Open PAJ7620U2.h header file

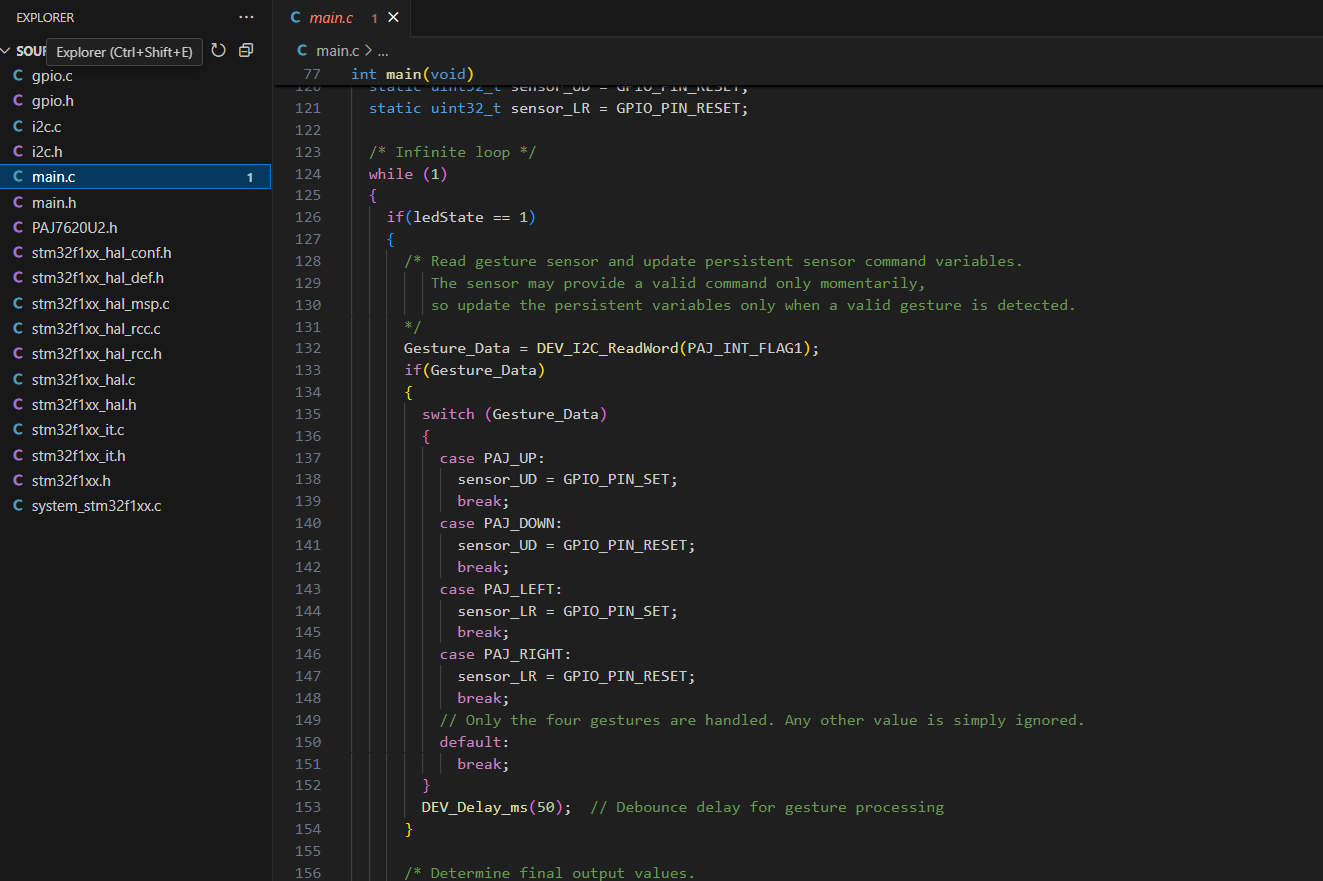click(x=74, y=228)
